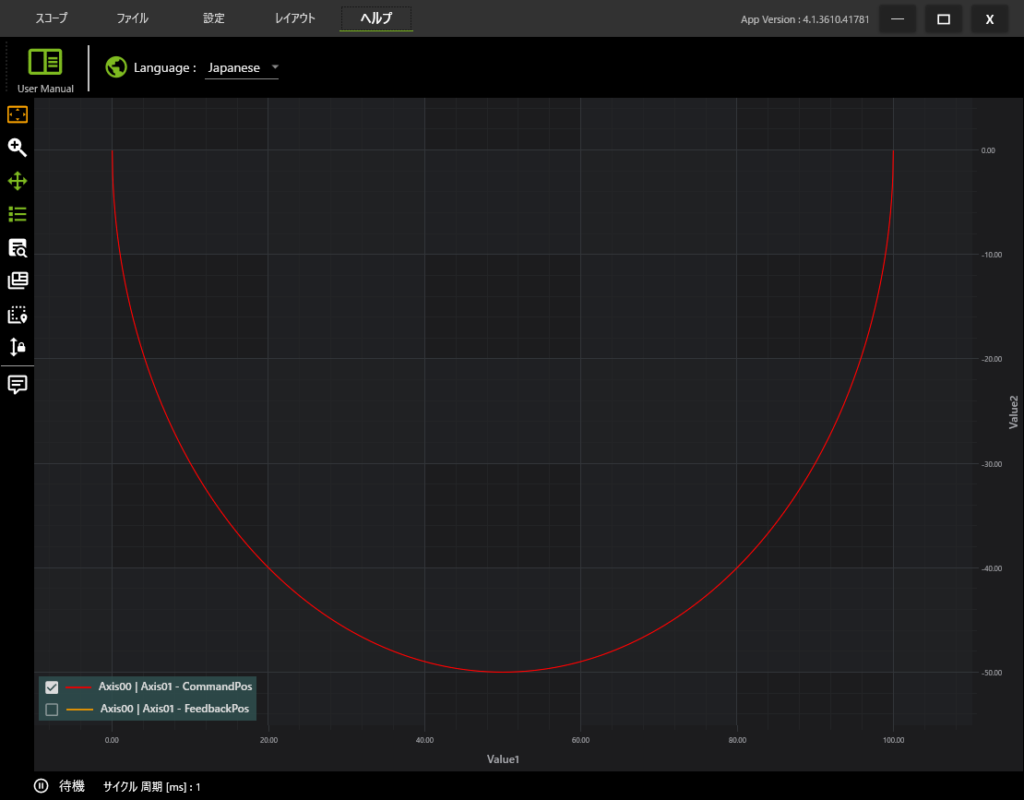Screen dimensions: 1024x800
Task: Activate the pan move arrows tool
Action: 17,181
